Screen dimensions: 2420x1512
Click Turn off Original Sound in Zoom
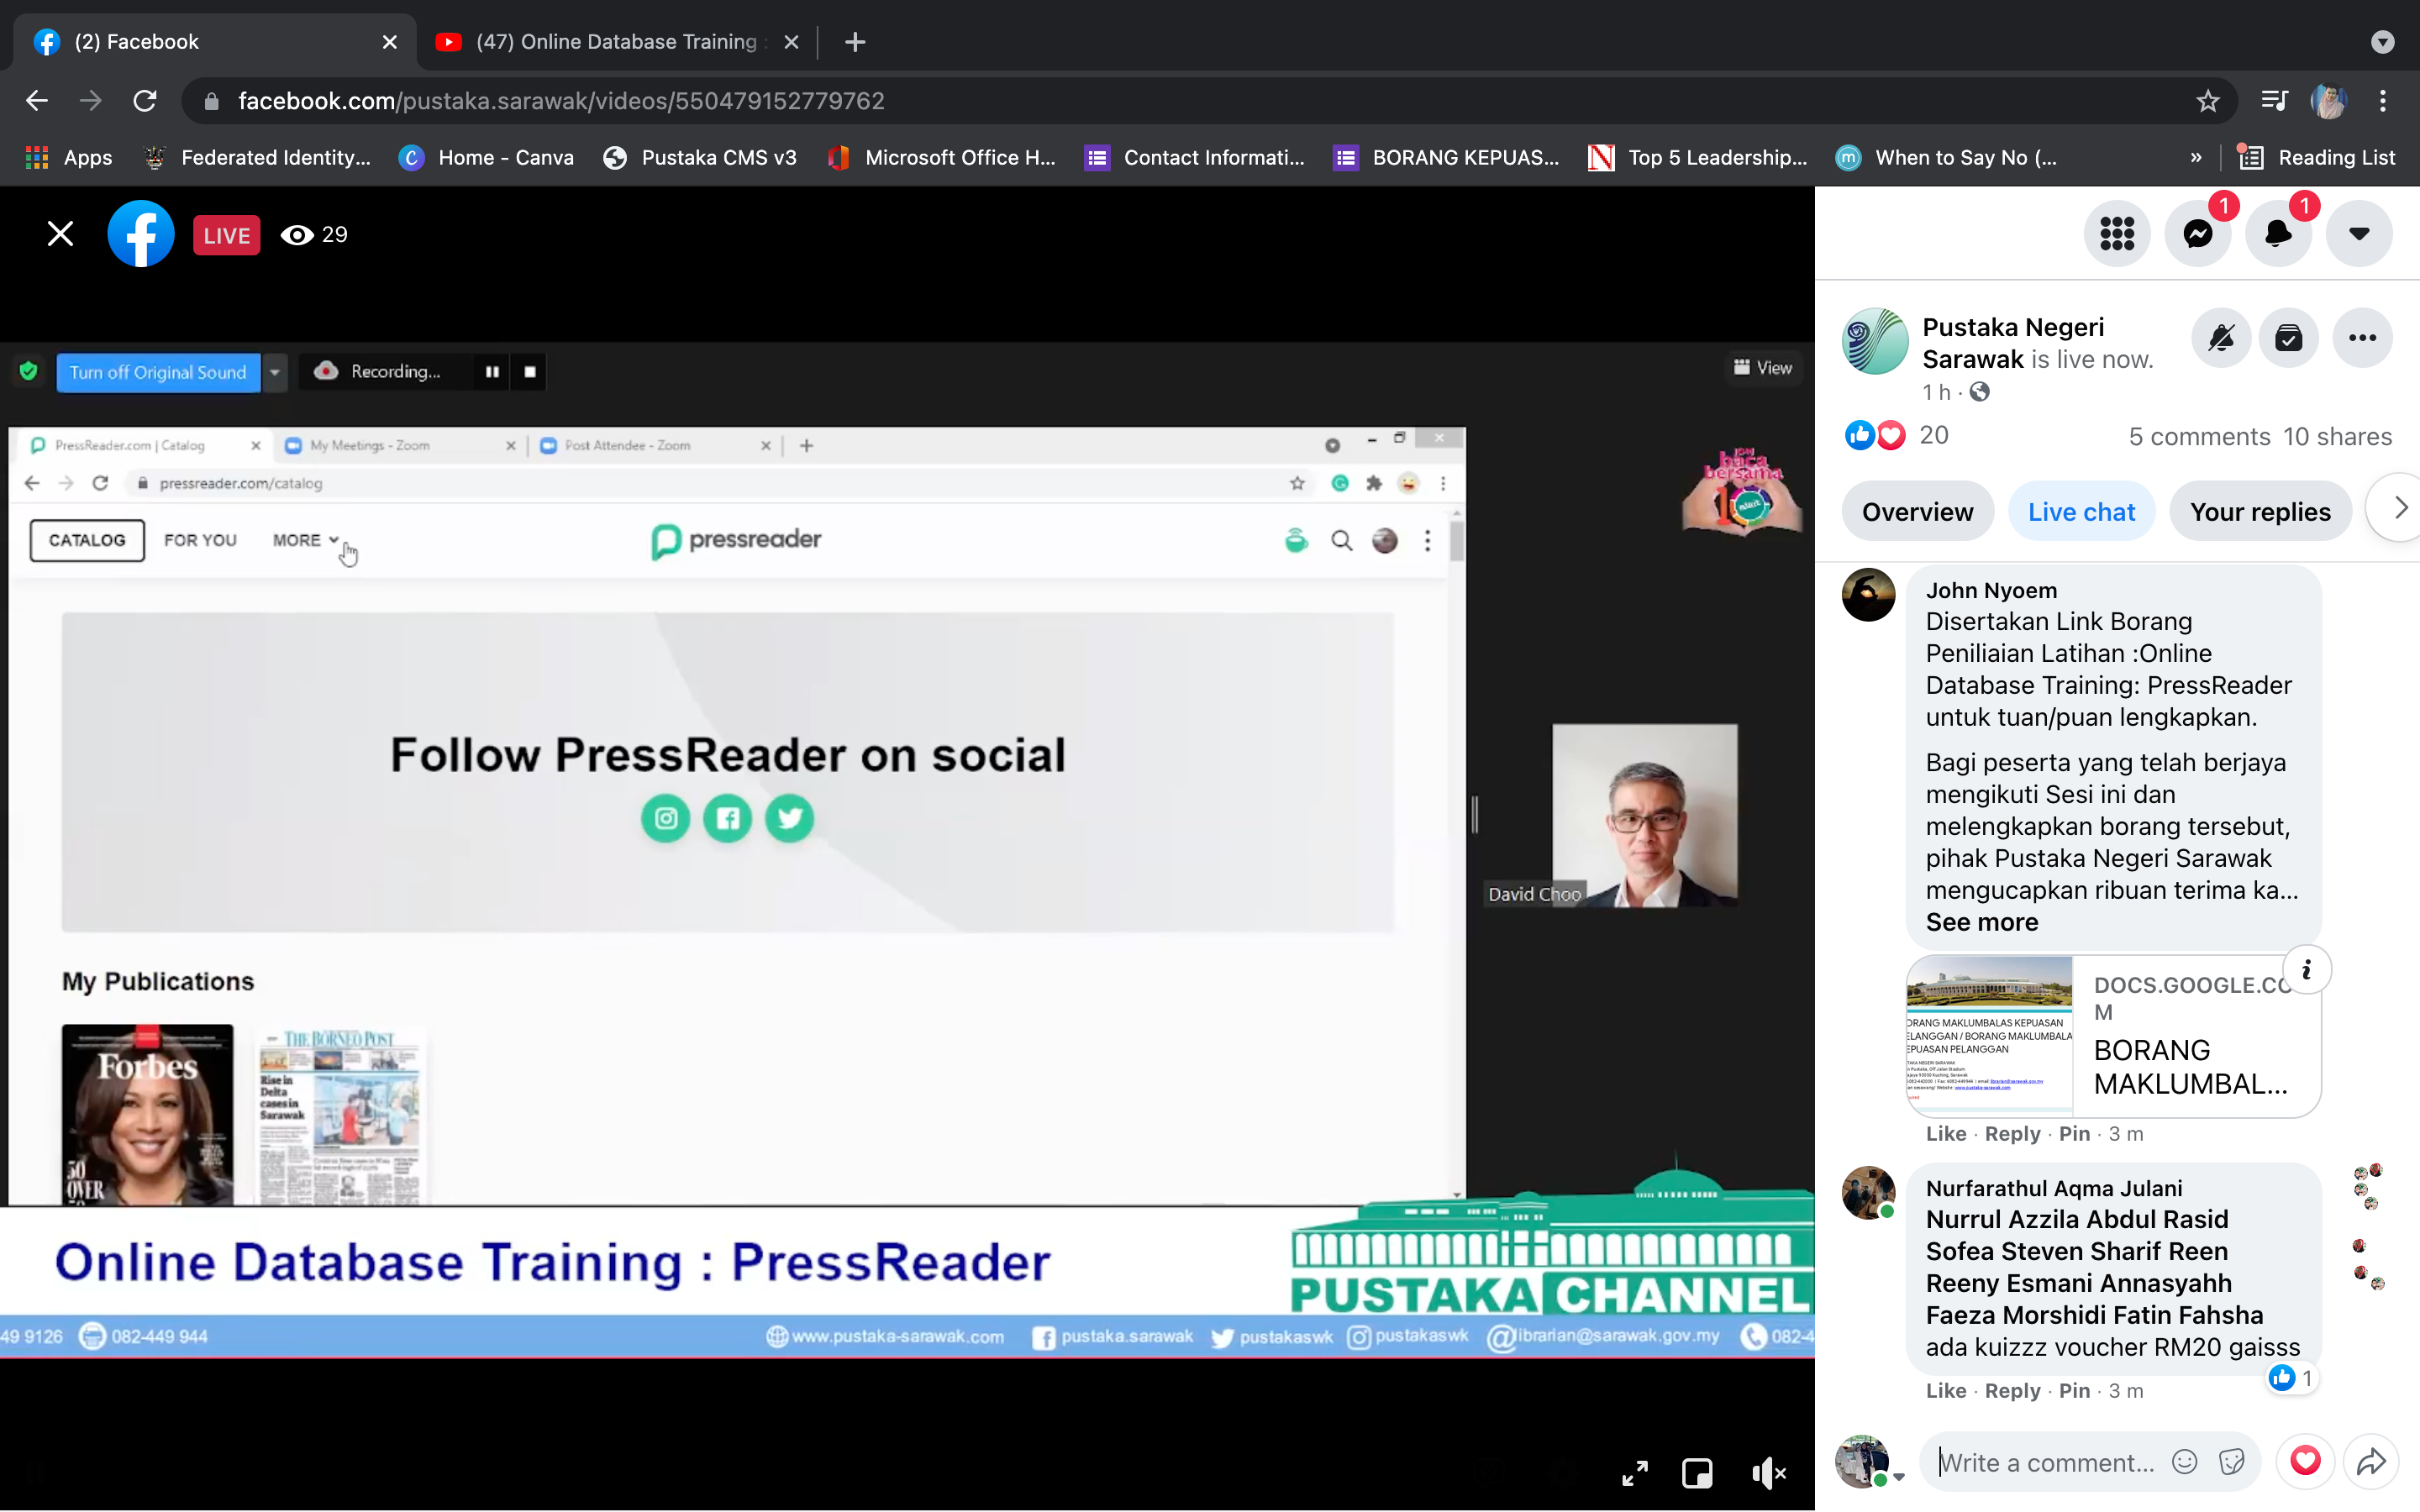click(158, 372)
